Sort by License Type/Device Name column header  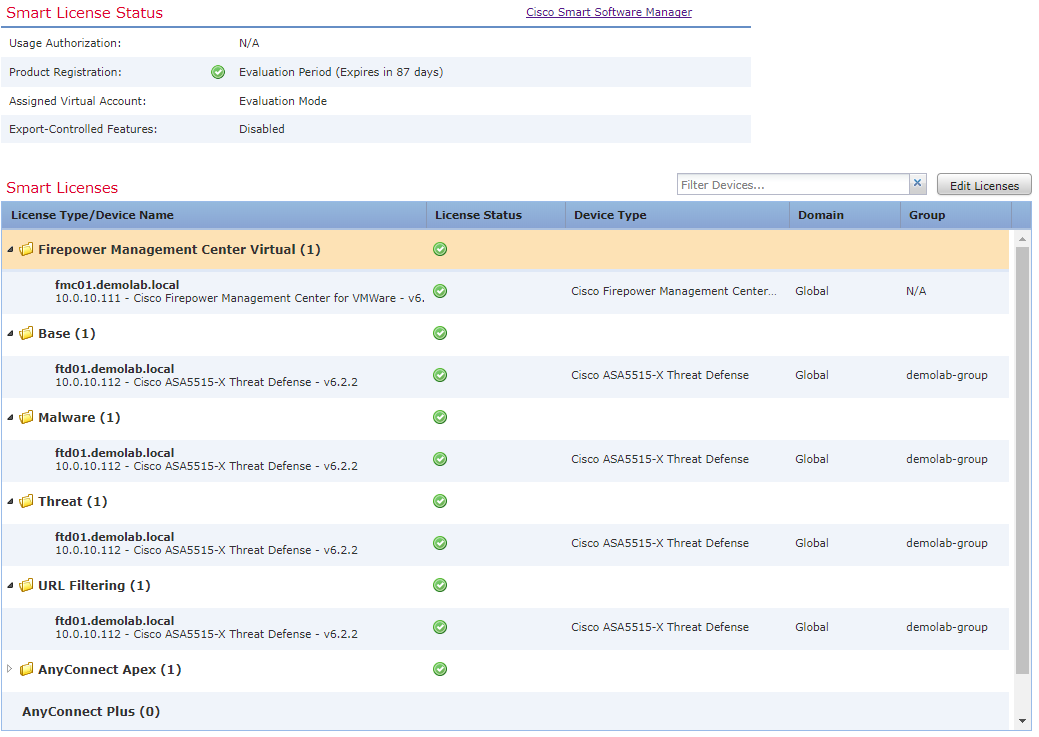213,215
